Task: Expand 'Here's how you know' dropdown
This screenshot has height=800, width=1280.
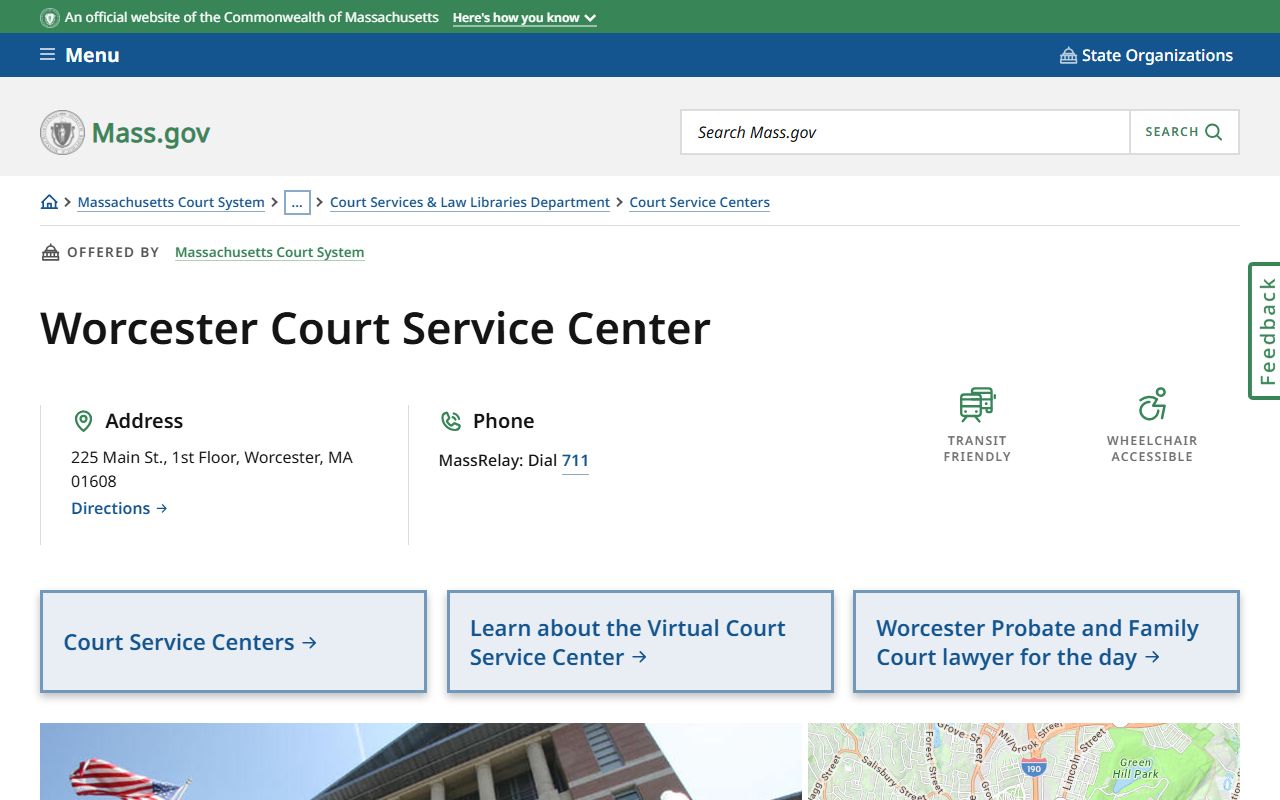Action: coord(524,18)
